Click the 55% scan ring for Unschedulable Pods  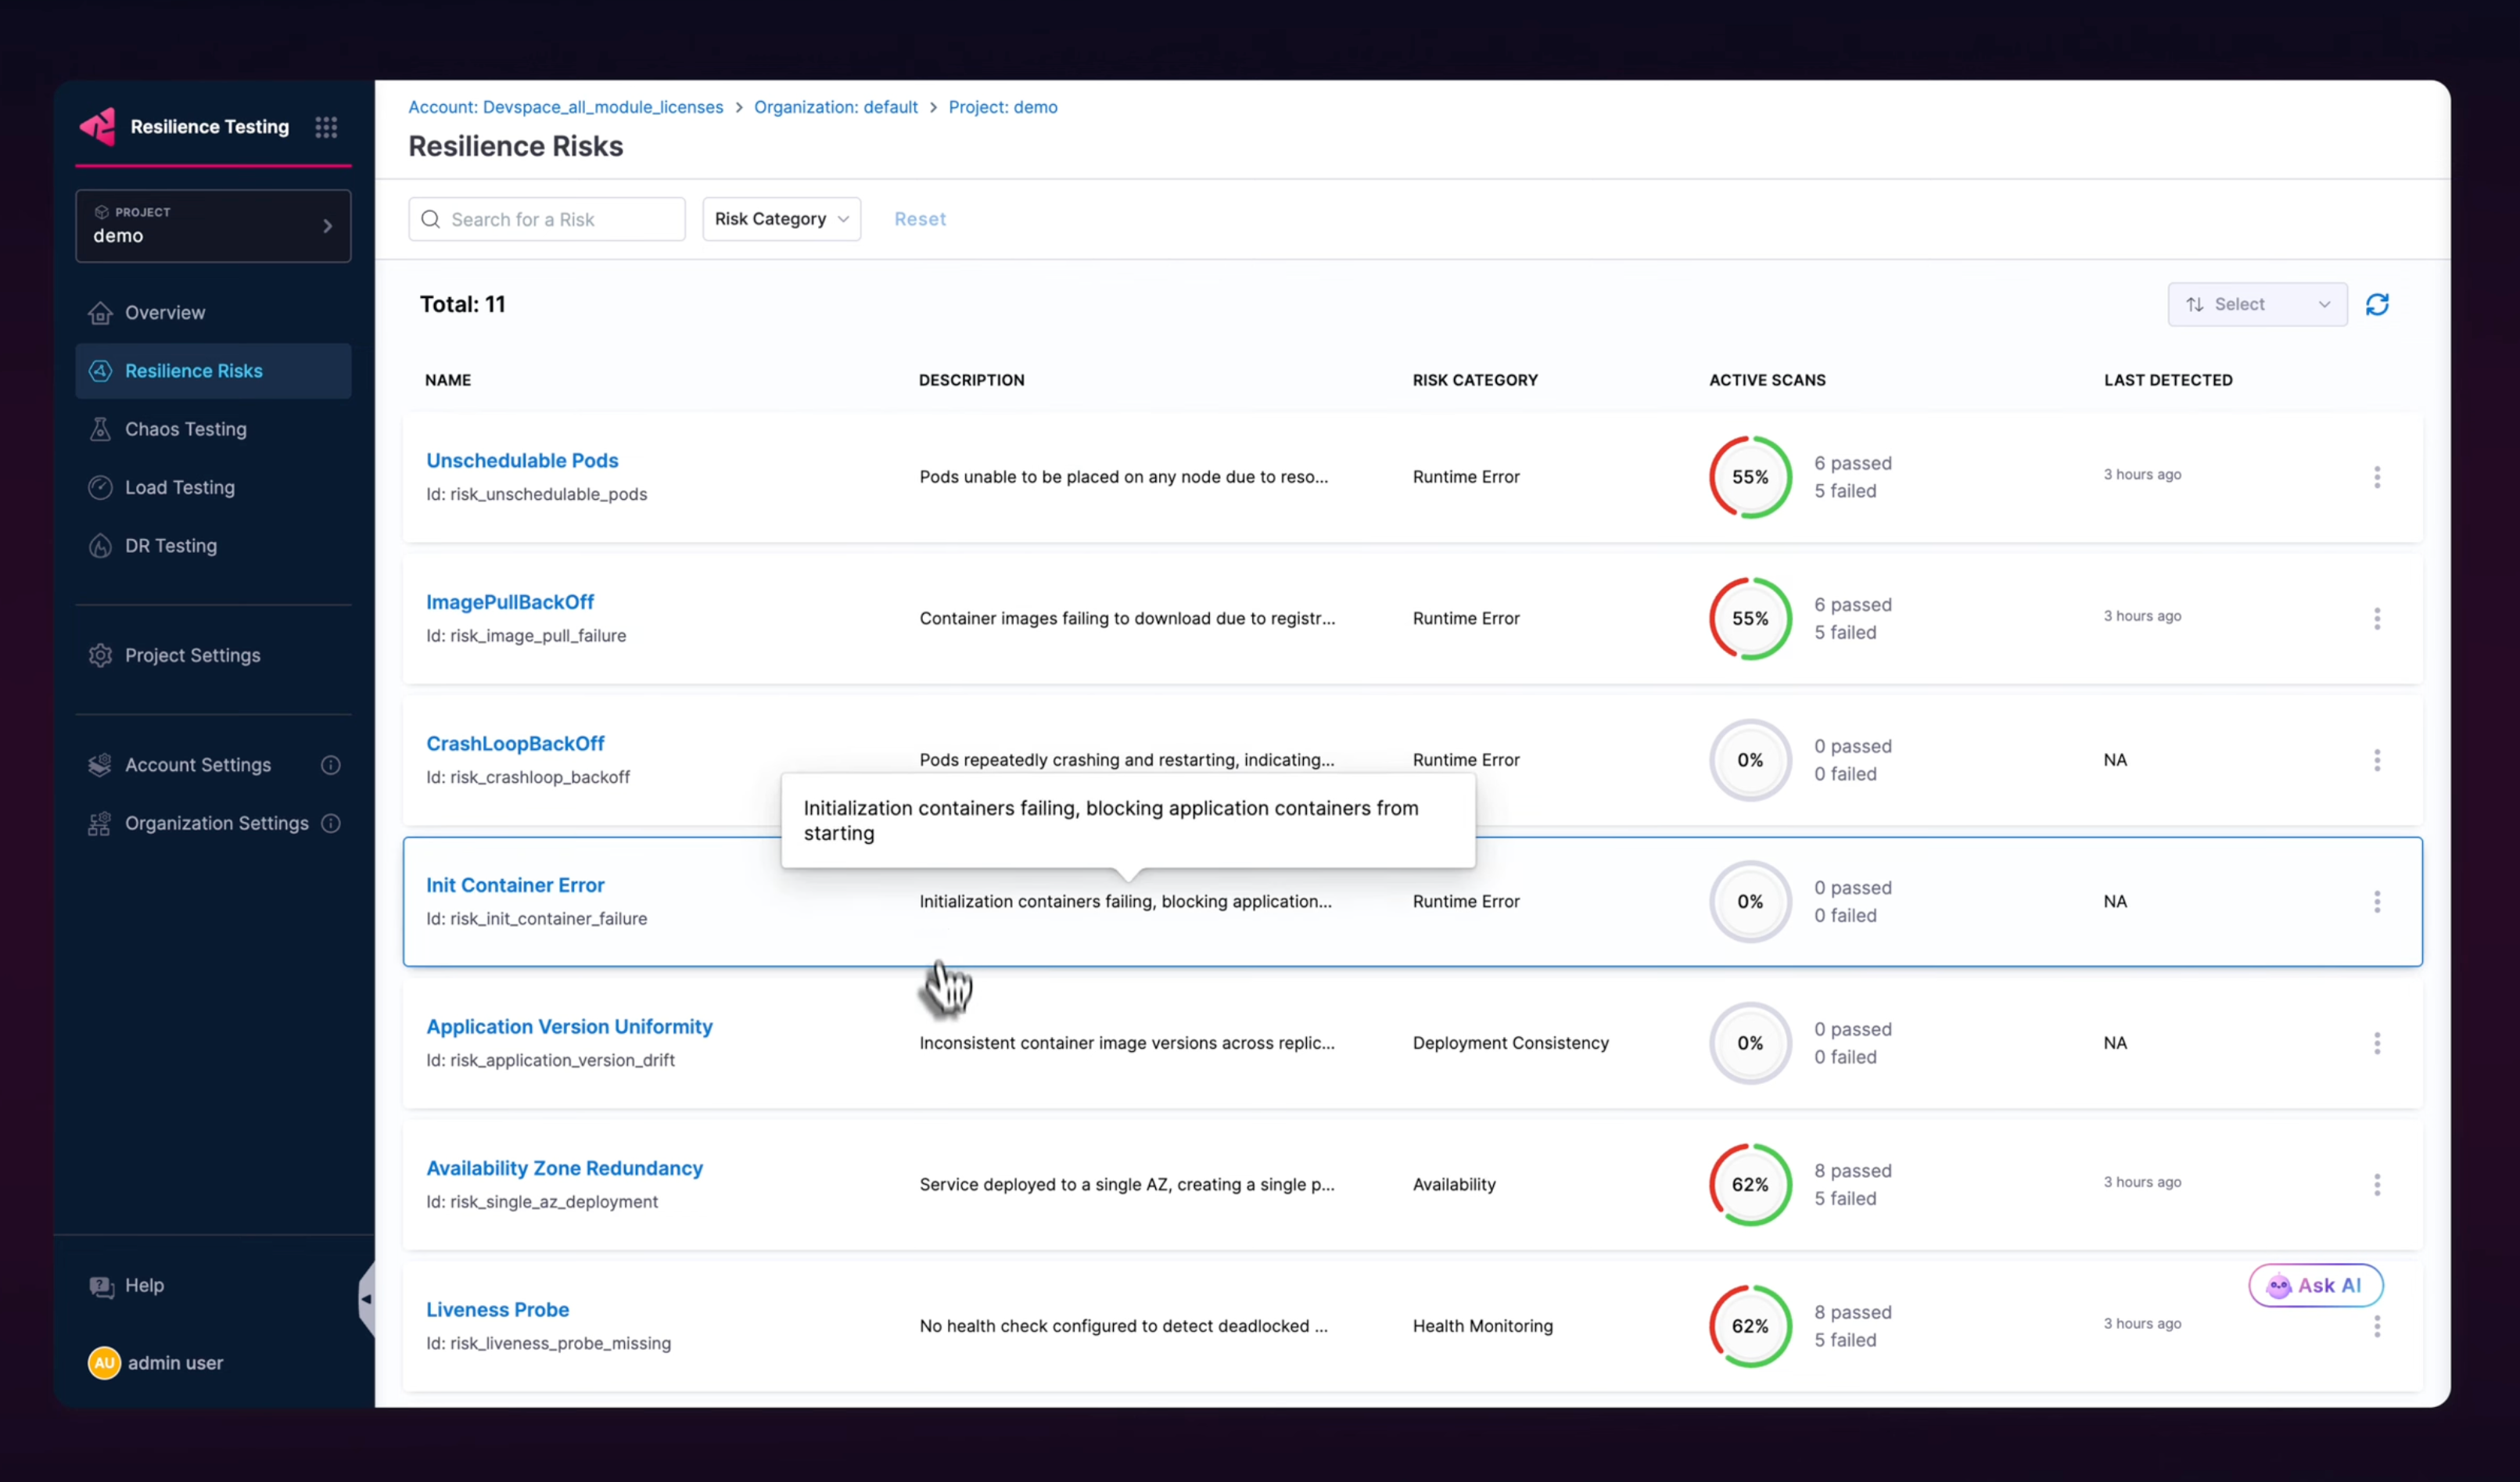(1750, 477)
